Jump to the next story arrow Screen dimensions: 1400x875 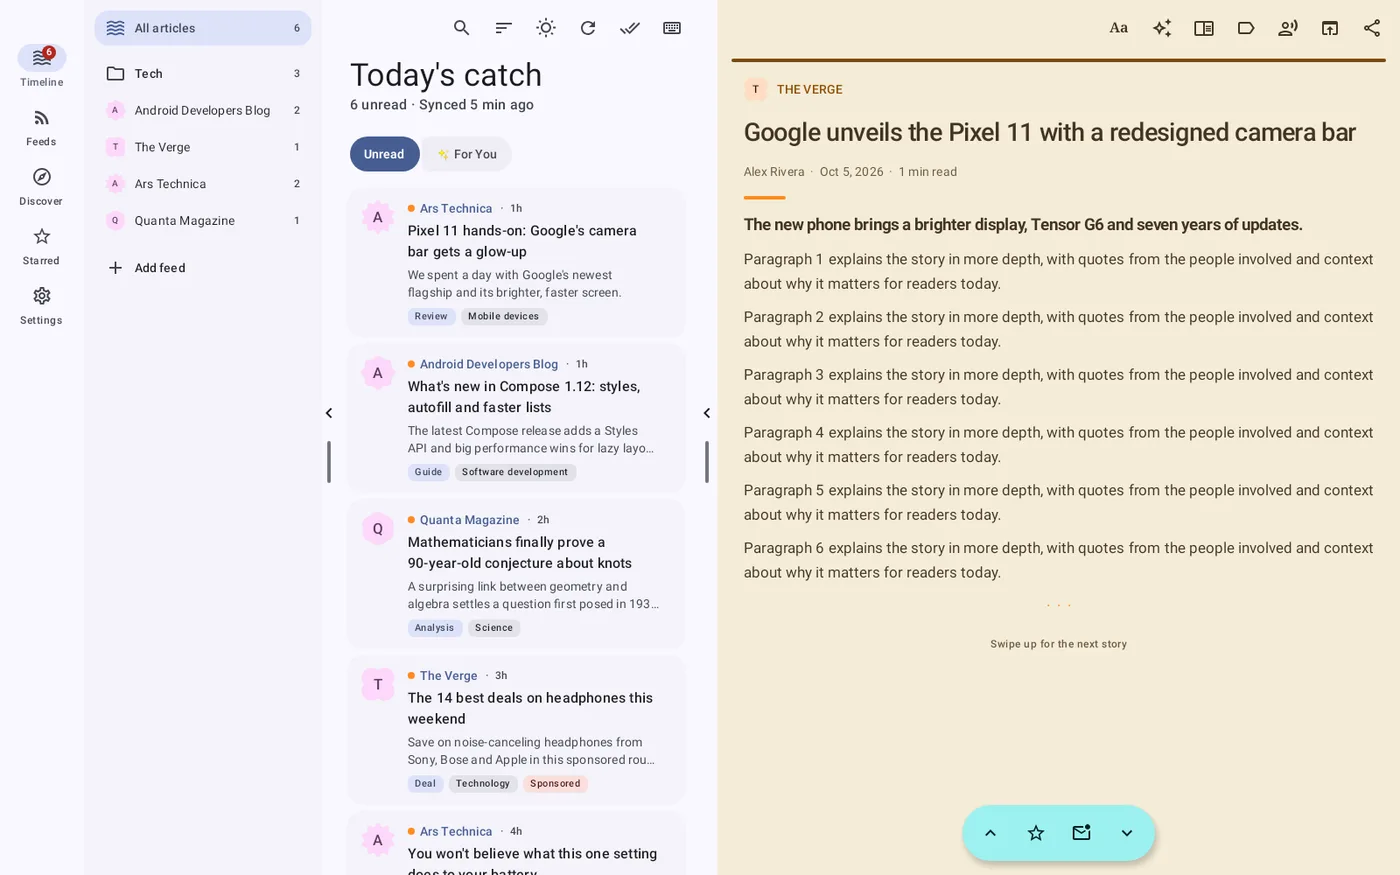[1127, 833]
